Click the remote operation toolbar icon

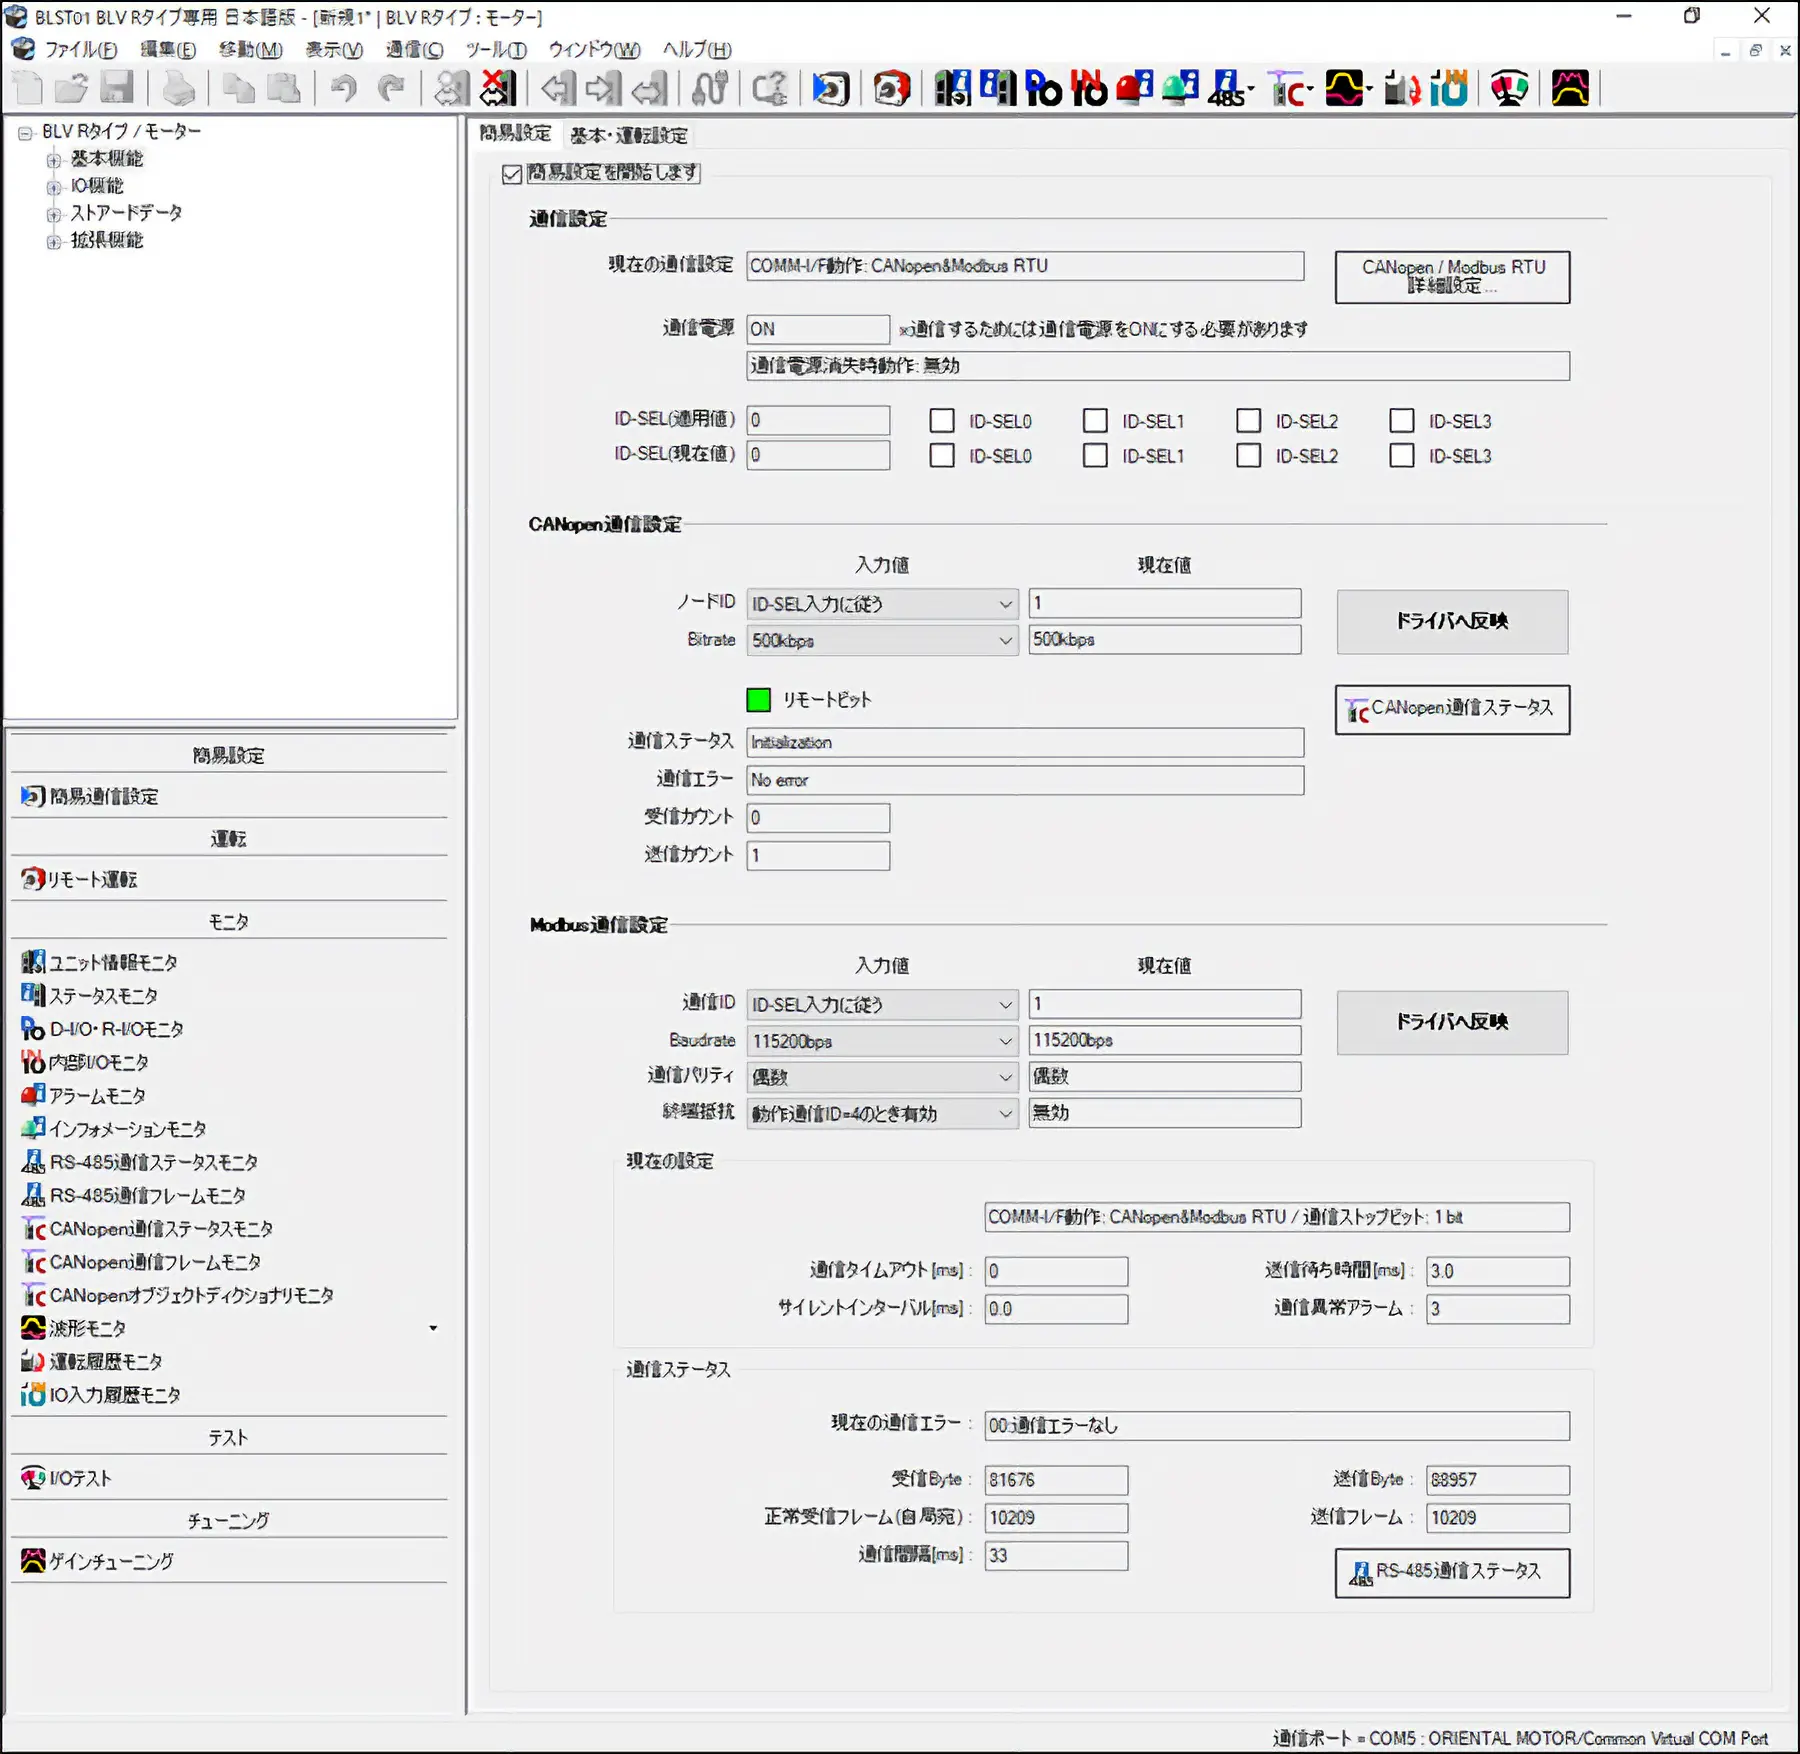click(x=891, y=89)
